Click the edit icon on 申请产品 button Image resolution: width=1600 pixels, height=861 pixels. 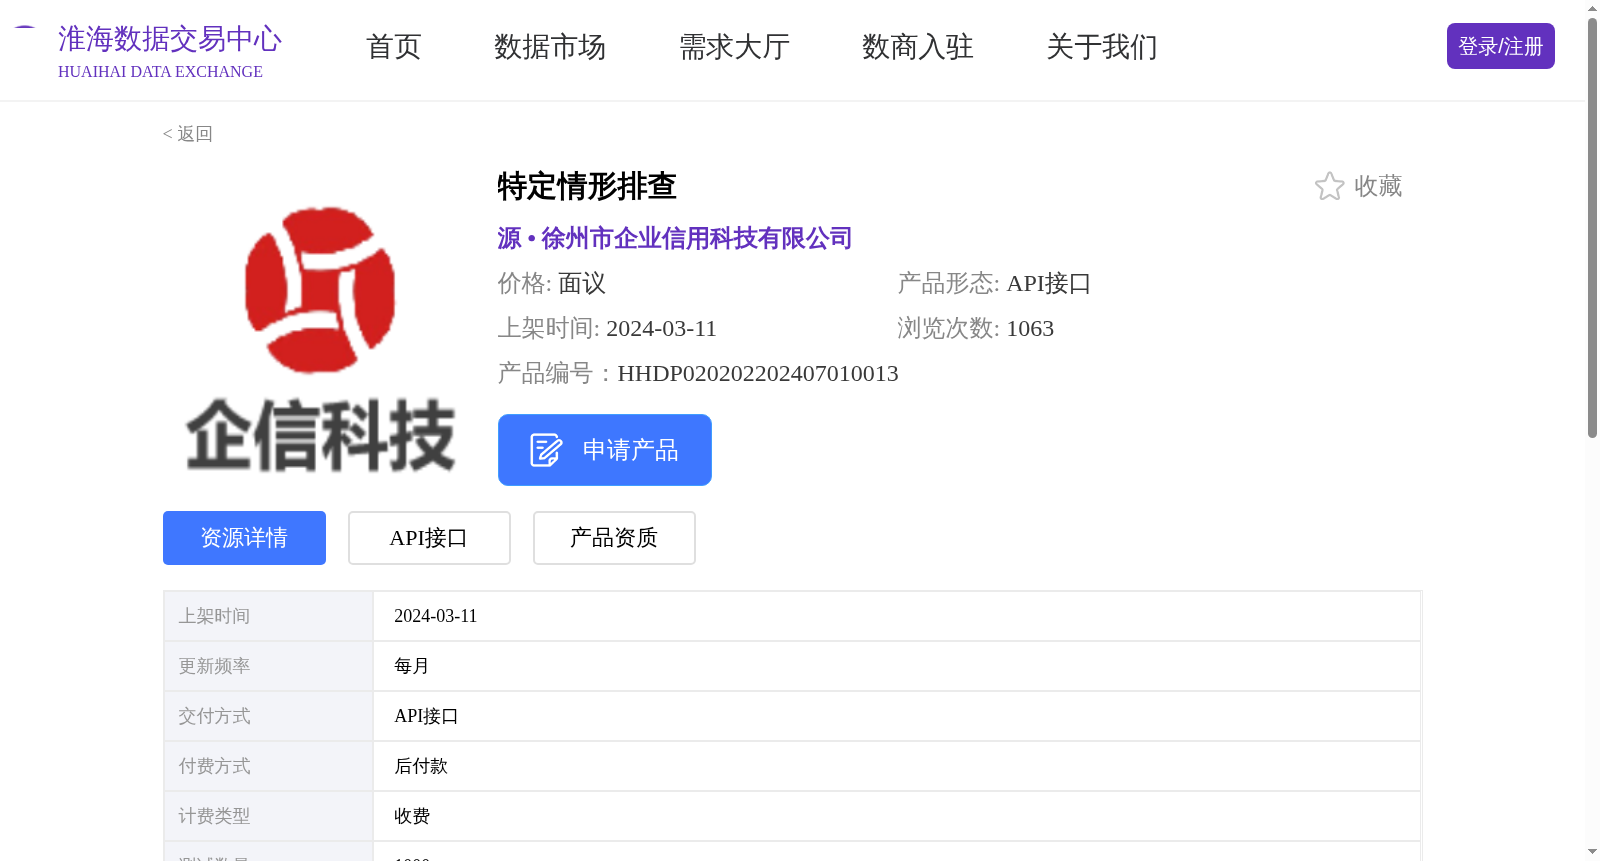546,450
